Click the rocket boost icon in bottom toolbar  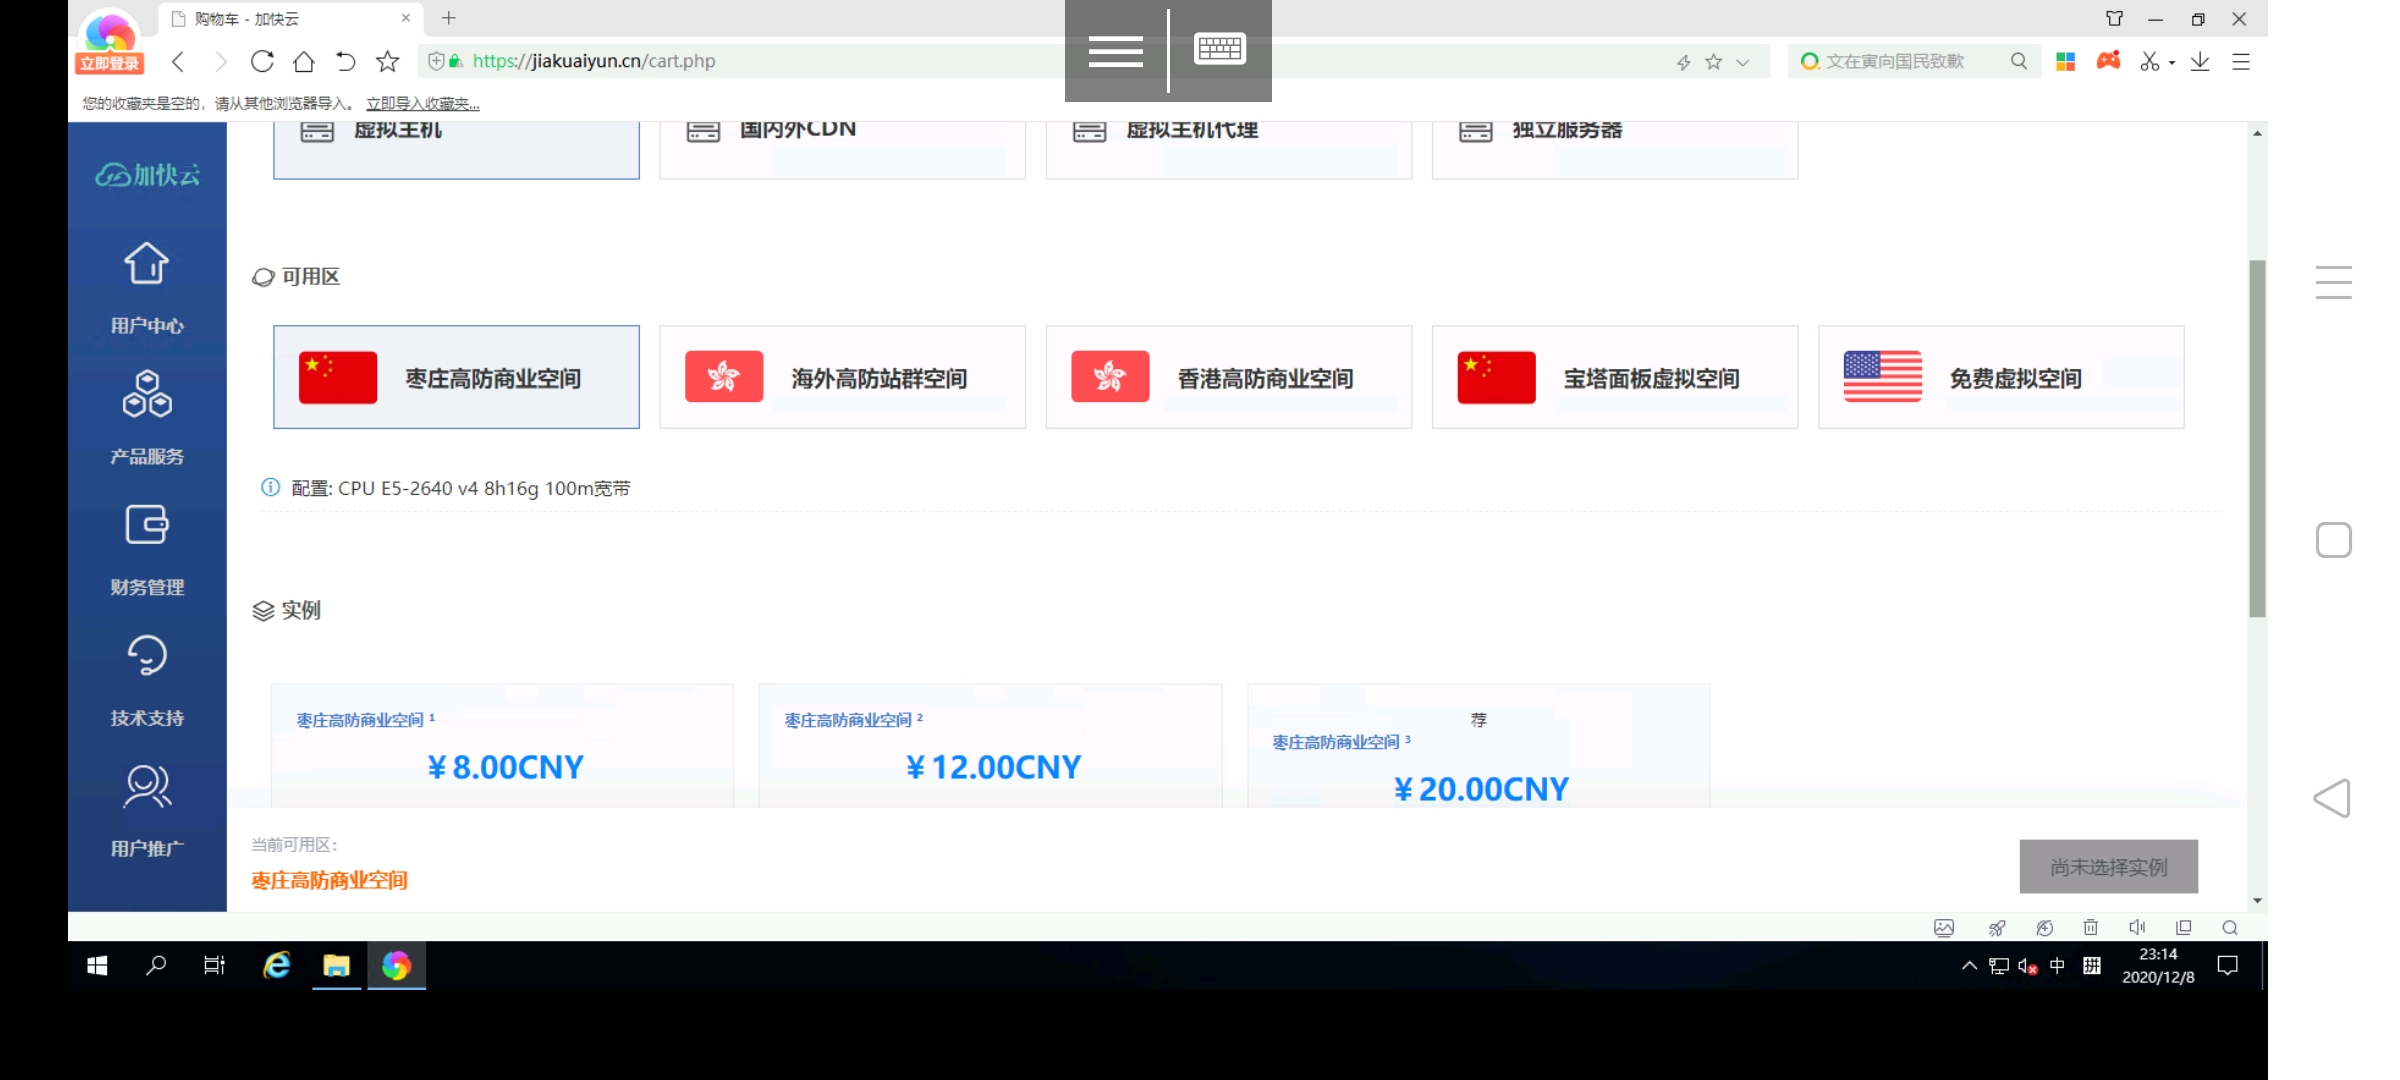(x=1997, y=928)
